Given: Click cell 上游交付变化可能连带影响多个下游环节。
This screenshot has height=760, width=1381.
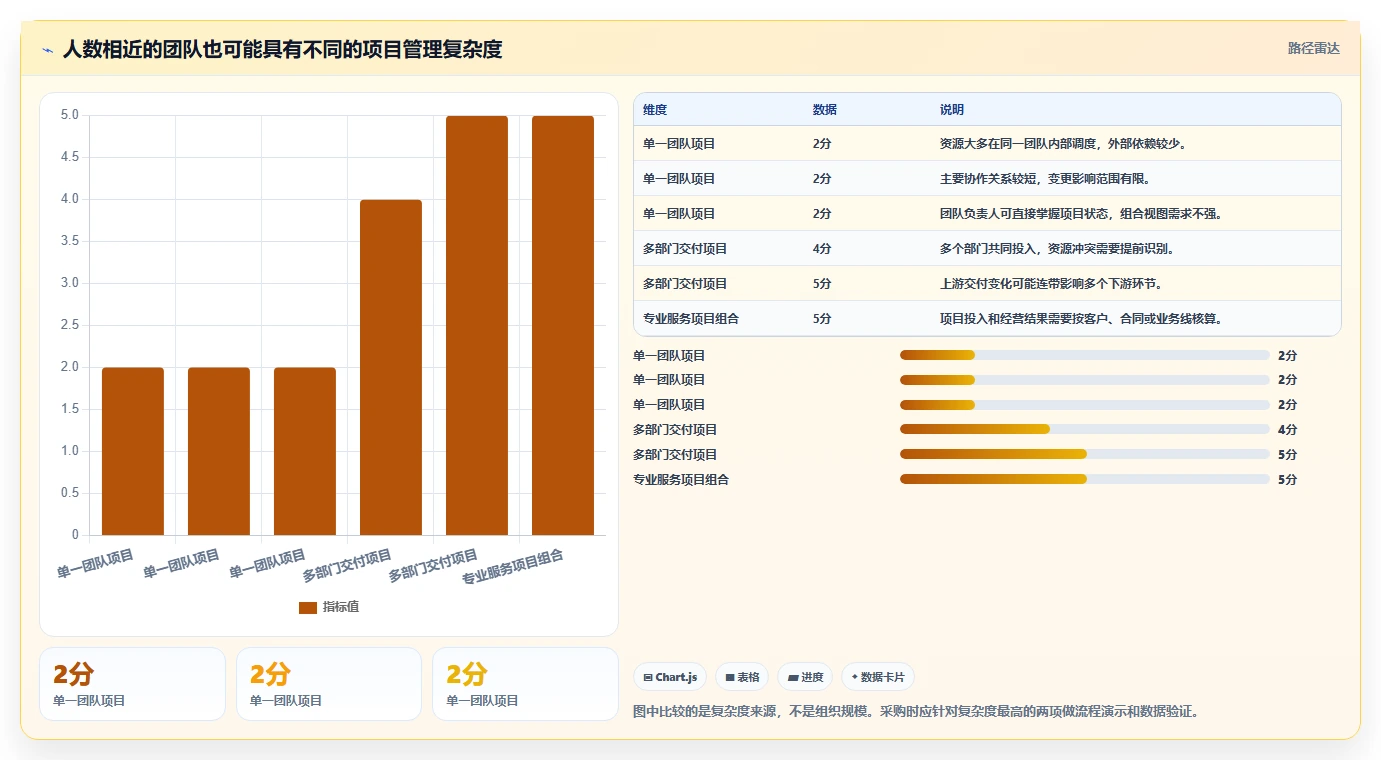Looking at the screenshot, I should click(x=1051, y=284).
